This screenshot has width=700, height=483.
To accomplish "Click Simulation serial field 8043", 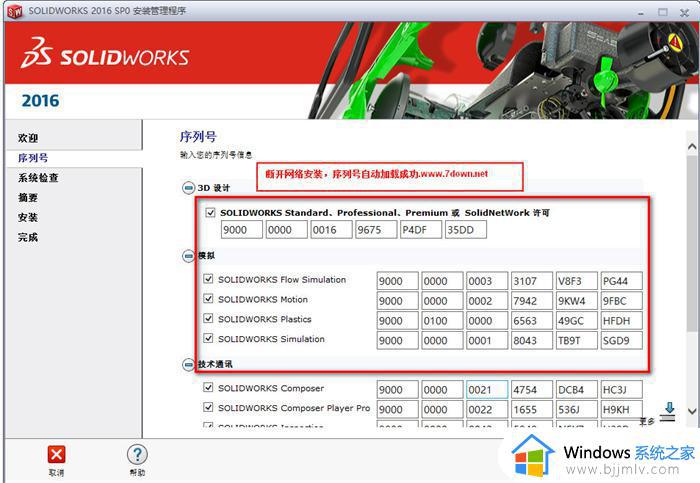I will (x=532, y=340).
